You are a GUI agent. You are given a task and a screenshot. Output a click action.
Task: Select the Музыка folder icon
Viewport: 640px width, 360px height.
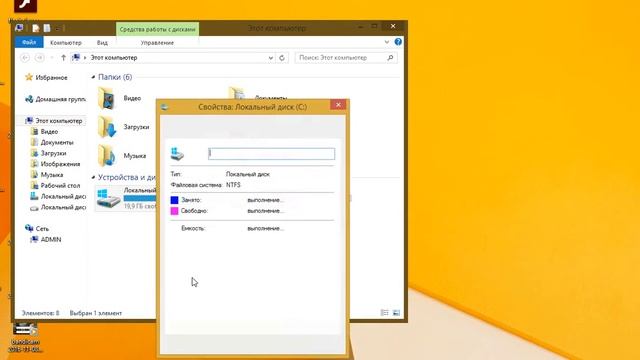coord(107,156)
